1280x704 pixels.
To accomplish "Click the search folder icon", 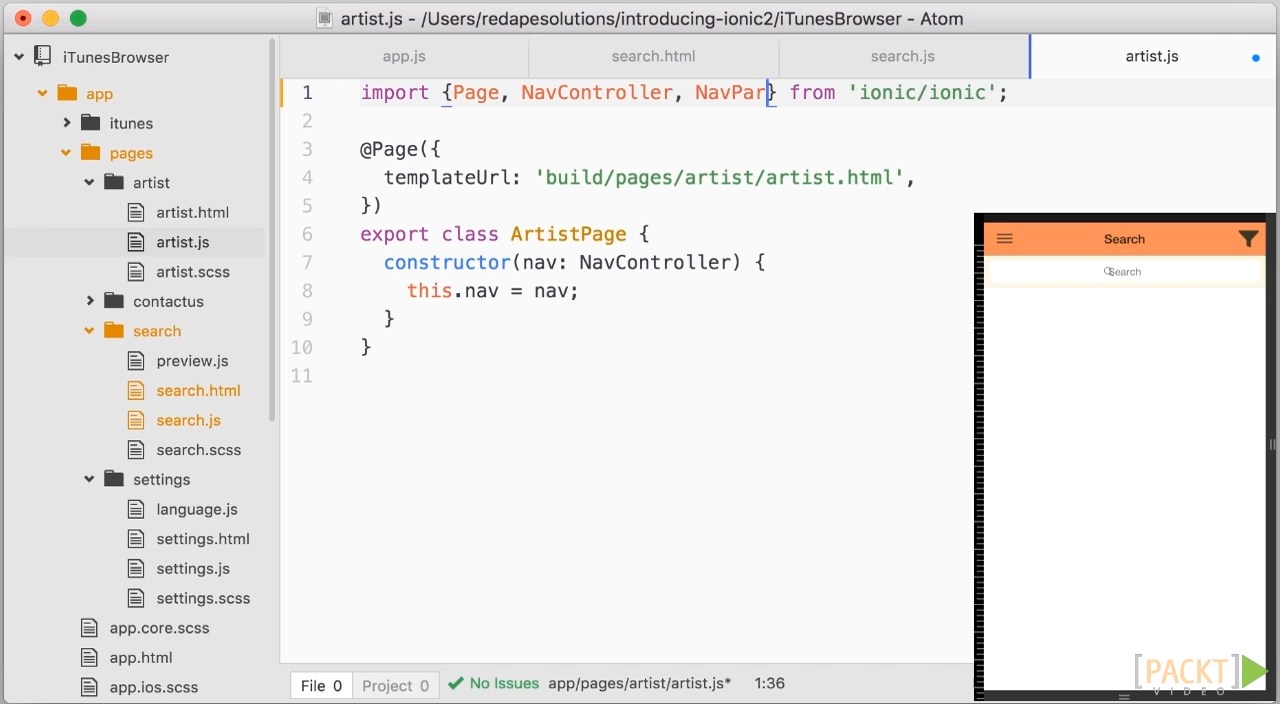I will click(115, 331).
